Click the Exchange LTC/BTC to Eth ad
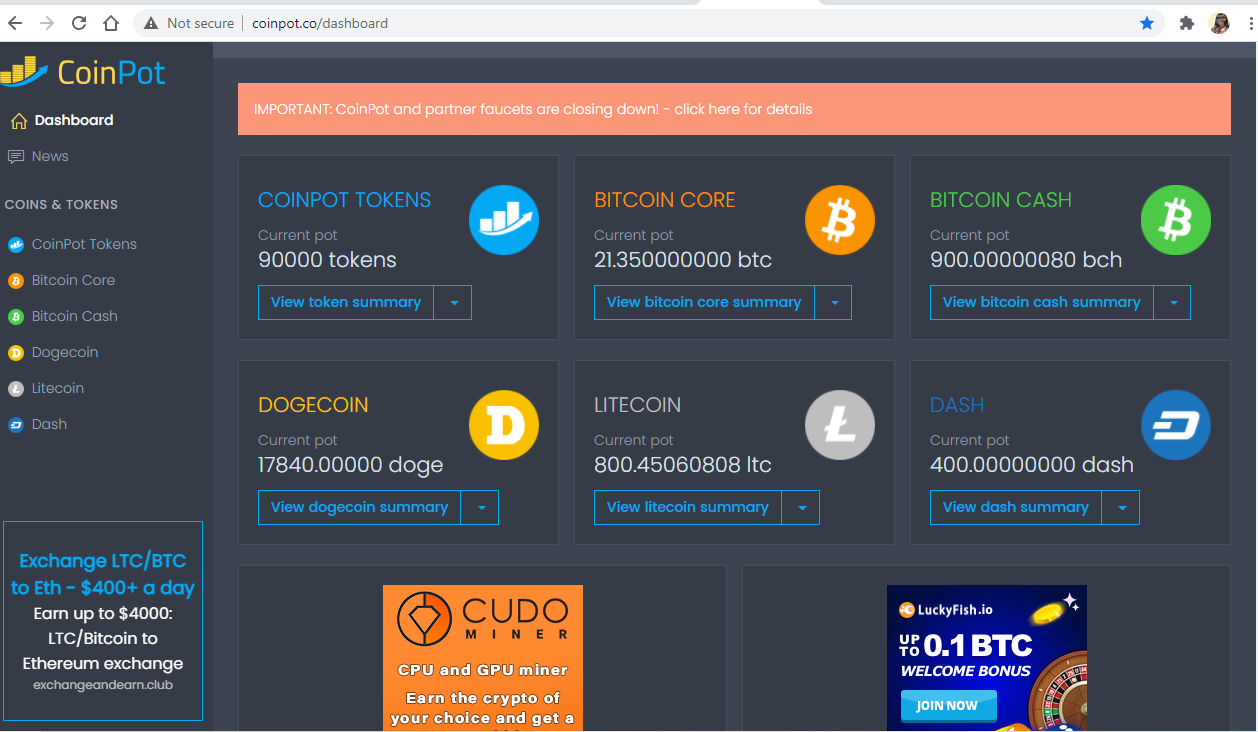Screen dimensions: 1258x732 [x=103, y=621]
